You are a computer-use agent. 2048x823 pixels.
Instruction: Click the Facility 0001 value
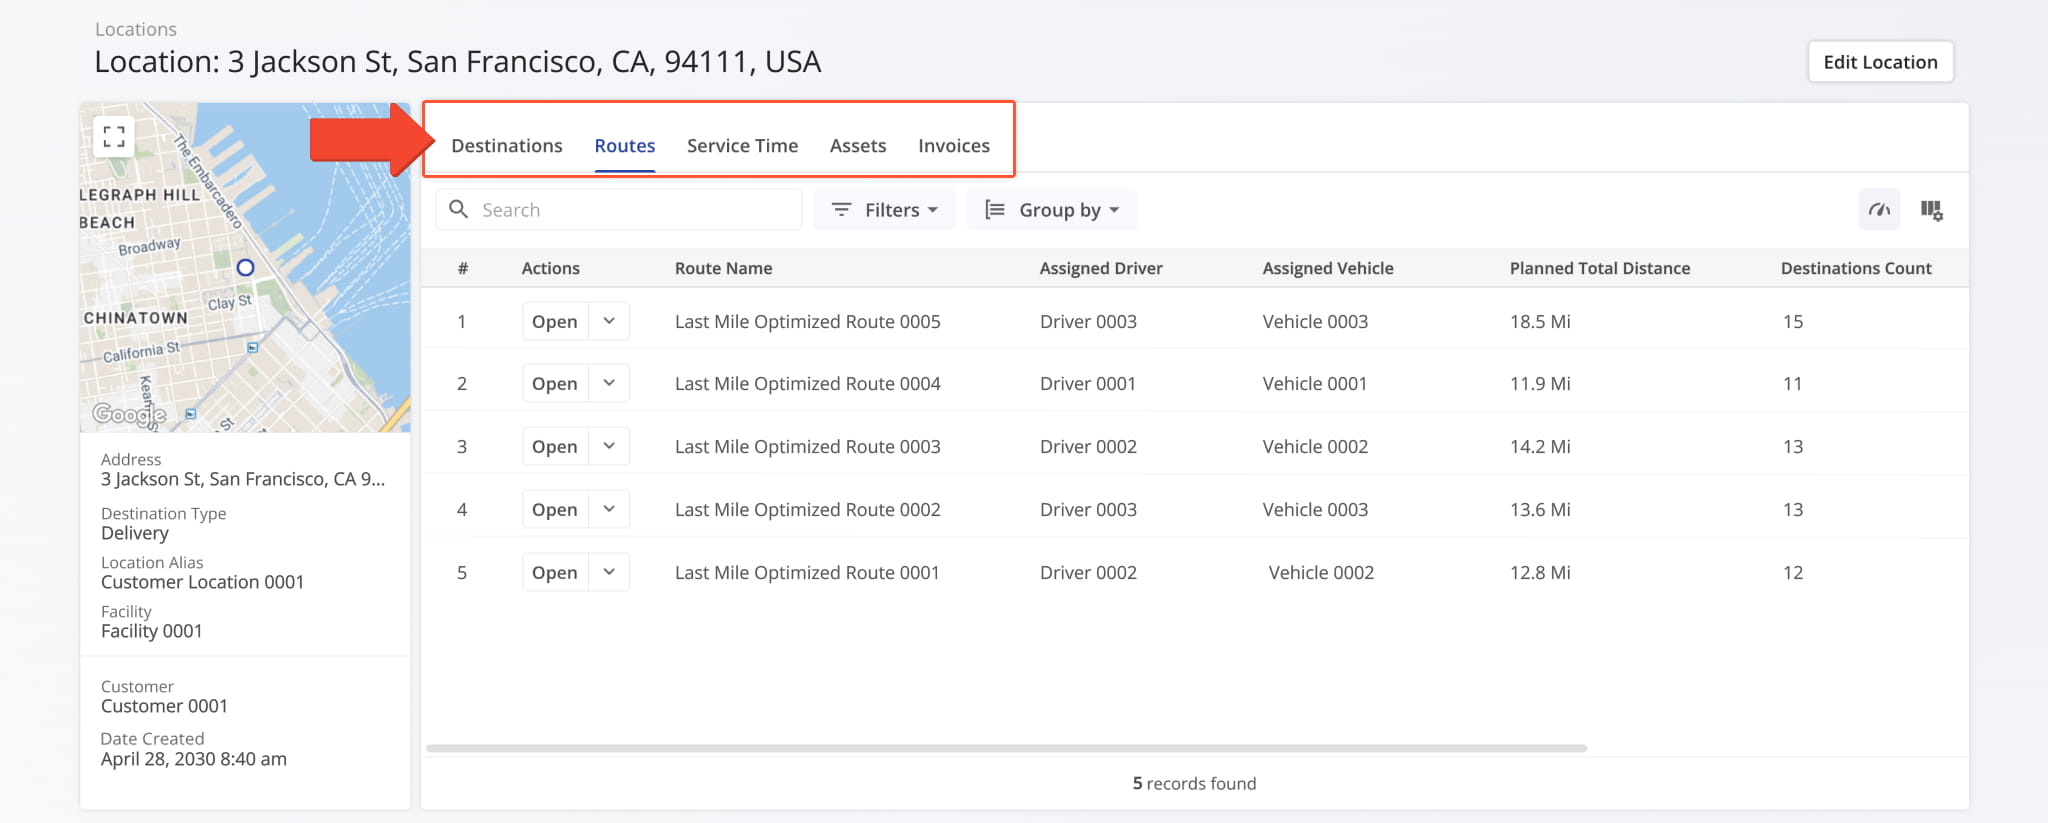click(x=151, y=631)
